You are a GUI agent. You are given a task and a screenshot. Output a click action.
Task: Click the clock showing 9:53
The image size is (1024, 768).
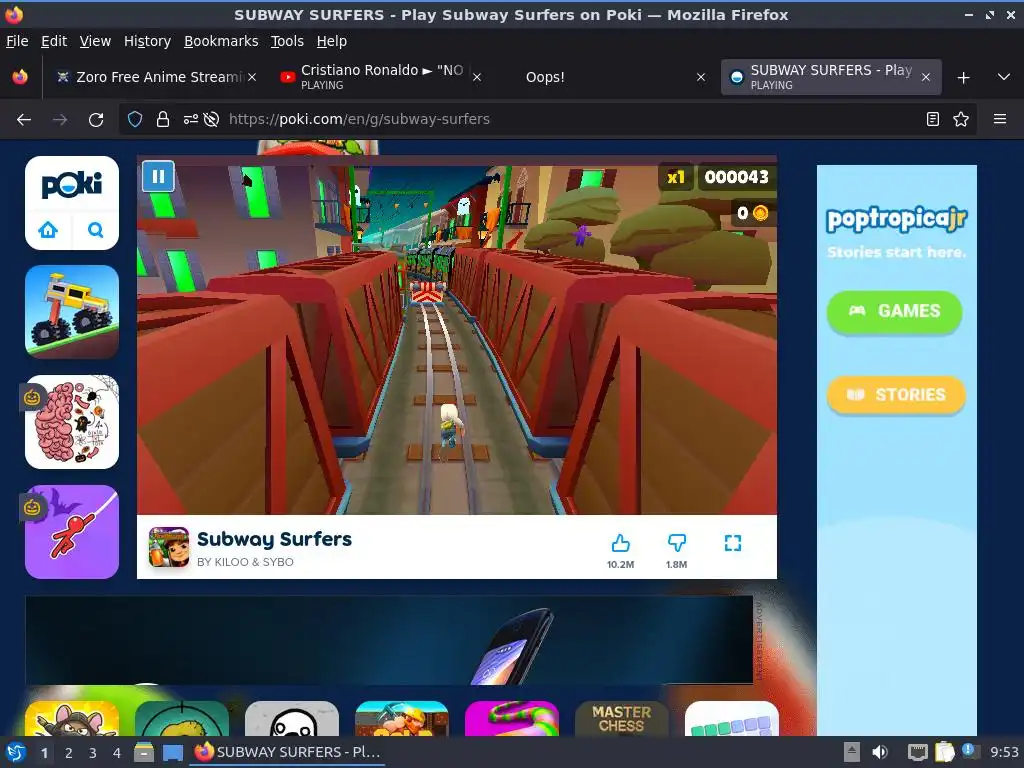click(1004, 752)
